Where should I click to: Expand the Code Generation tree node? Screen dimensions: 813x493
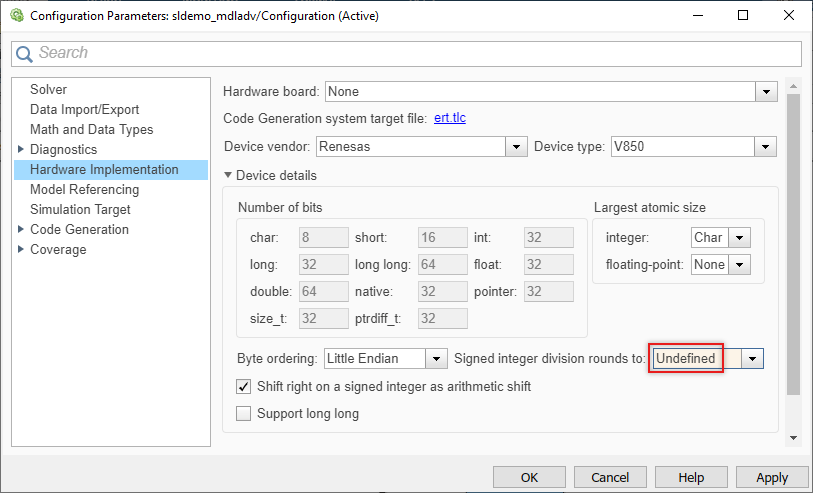[21, 229]
